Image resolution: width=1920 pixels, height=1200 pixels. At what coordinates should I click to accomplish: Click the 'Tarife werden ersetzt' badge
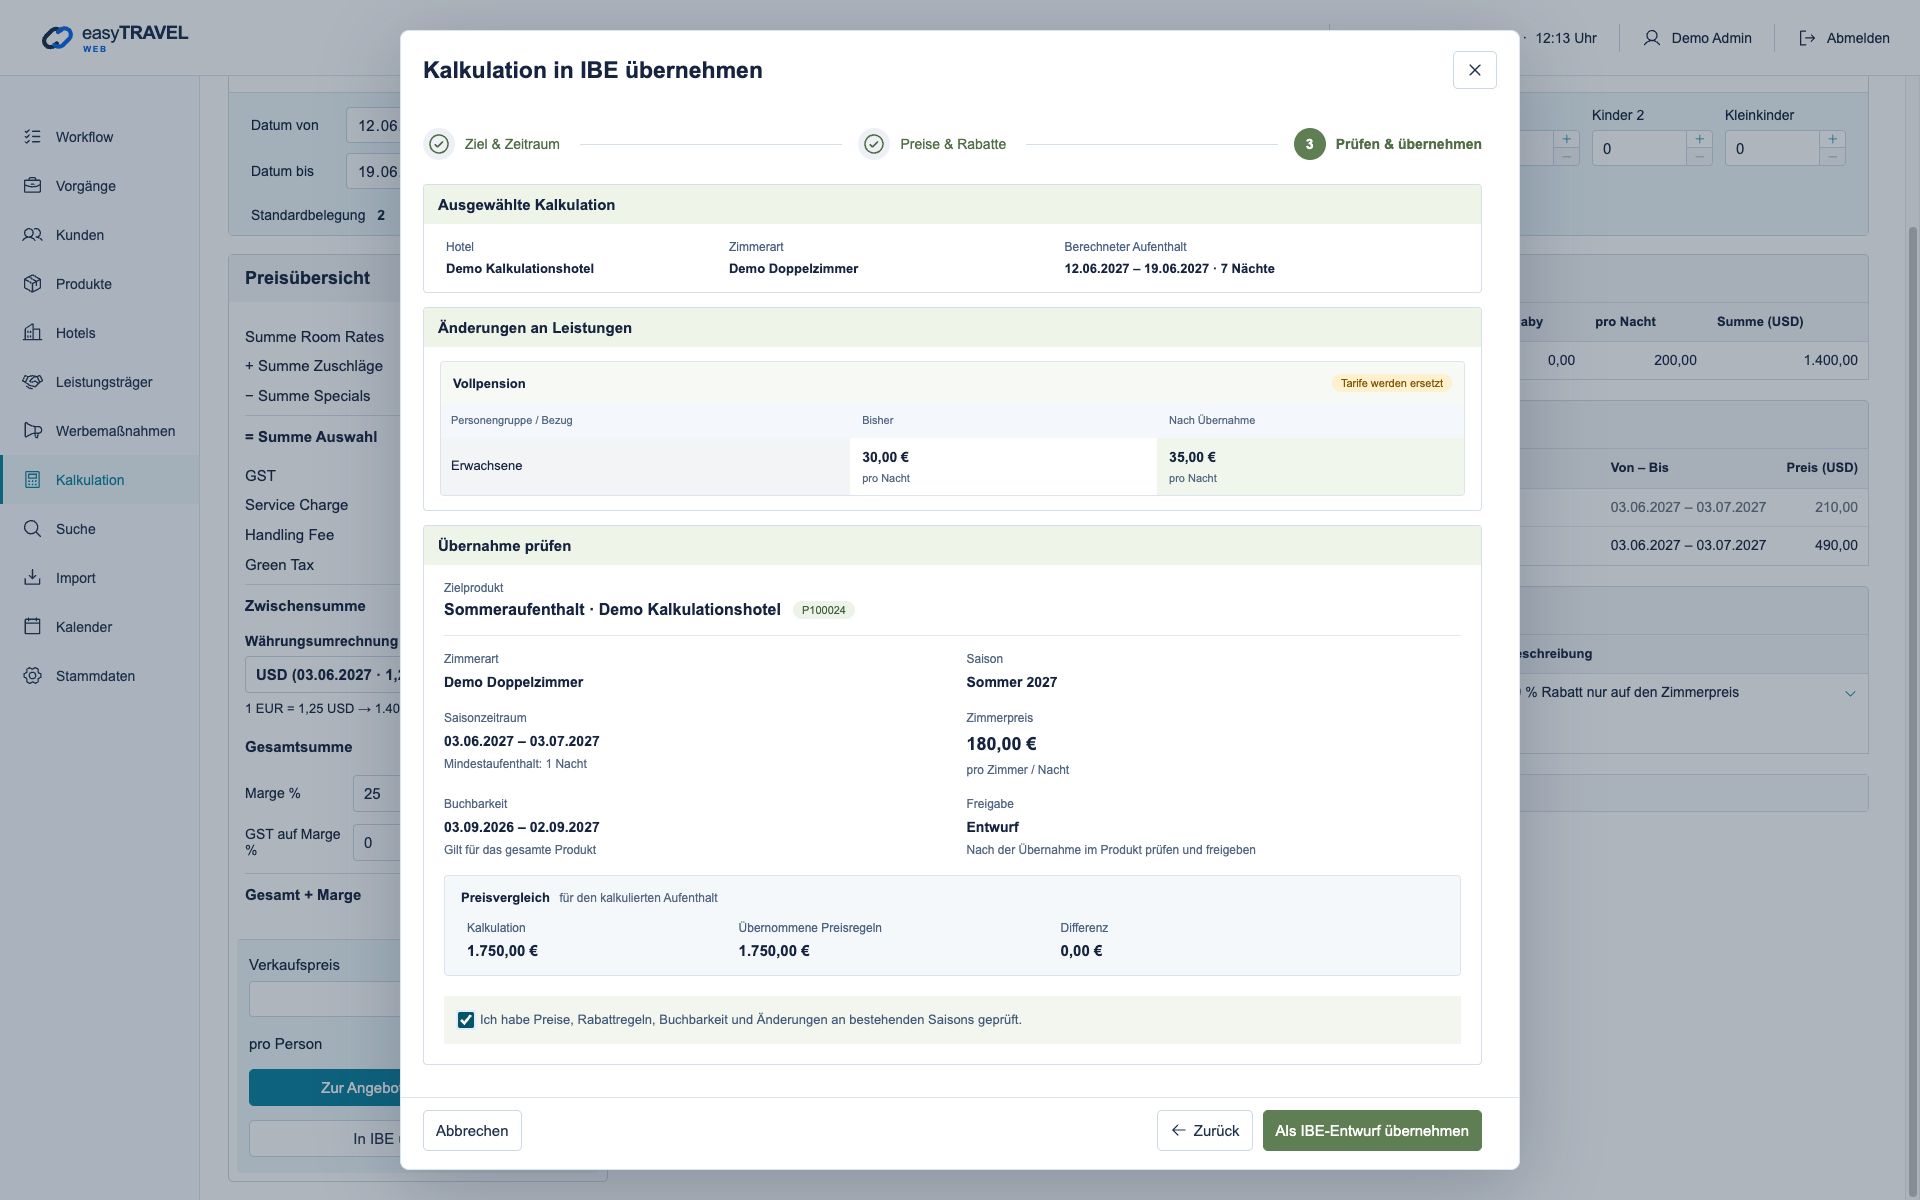tap(1391, 384)
